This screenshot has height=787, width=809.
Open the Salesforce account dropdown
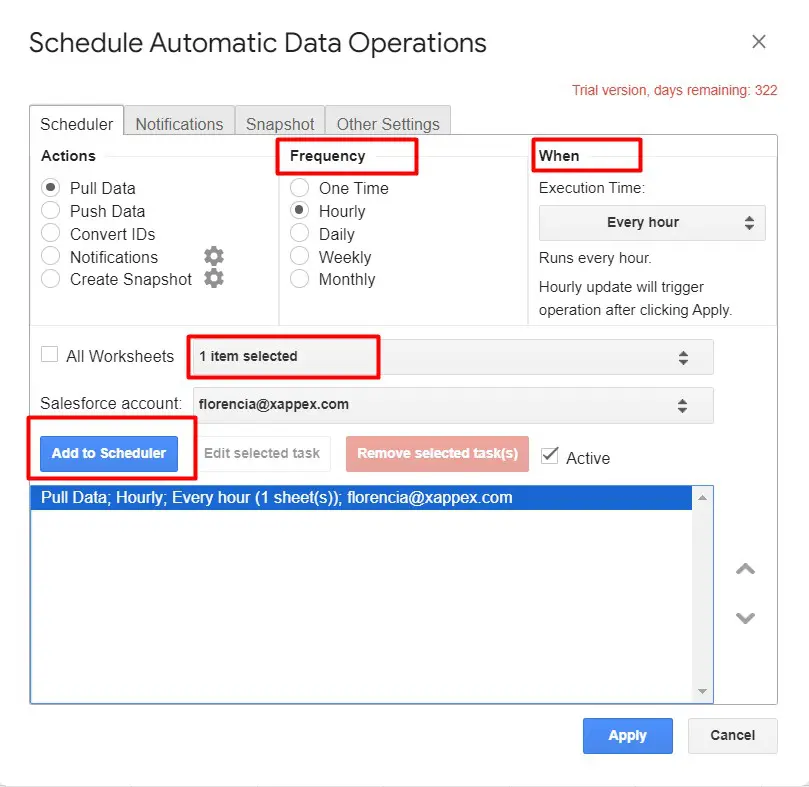pyautogui.click(x=452, y=405)
